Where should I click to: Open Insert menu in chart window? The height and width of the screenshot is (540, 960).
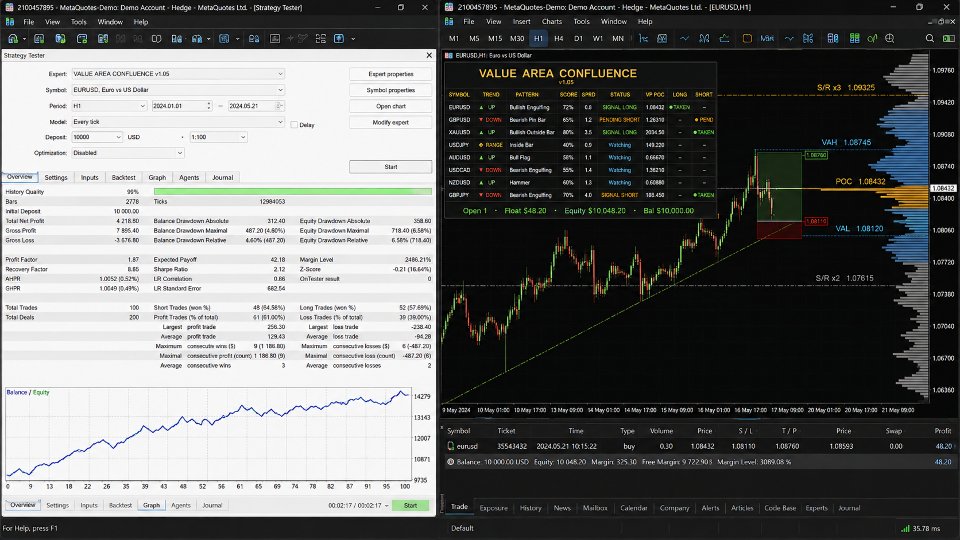point(522,21)
